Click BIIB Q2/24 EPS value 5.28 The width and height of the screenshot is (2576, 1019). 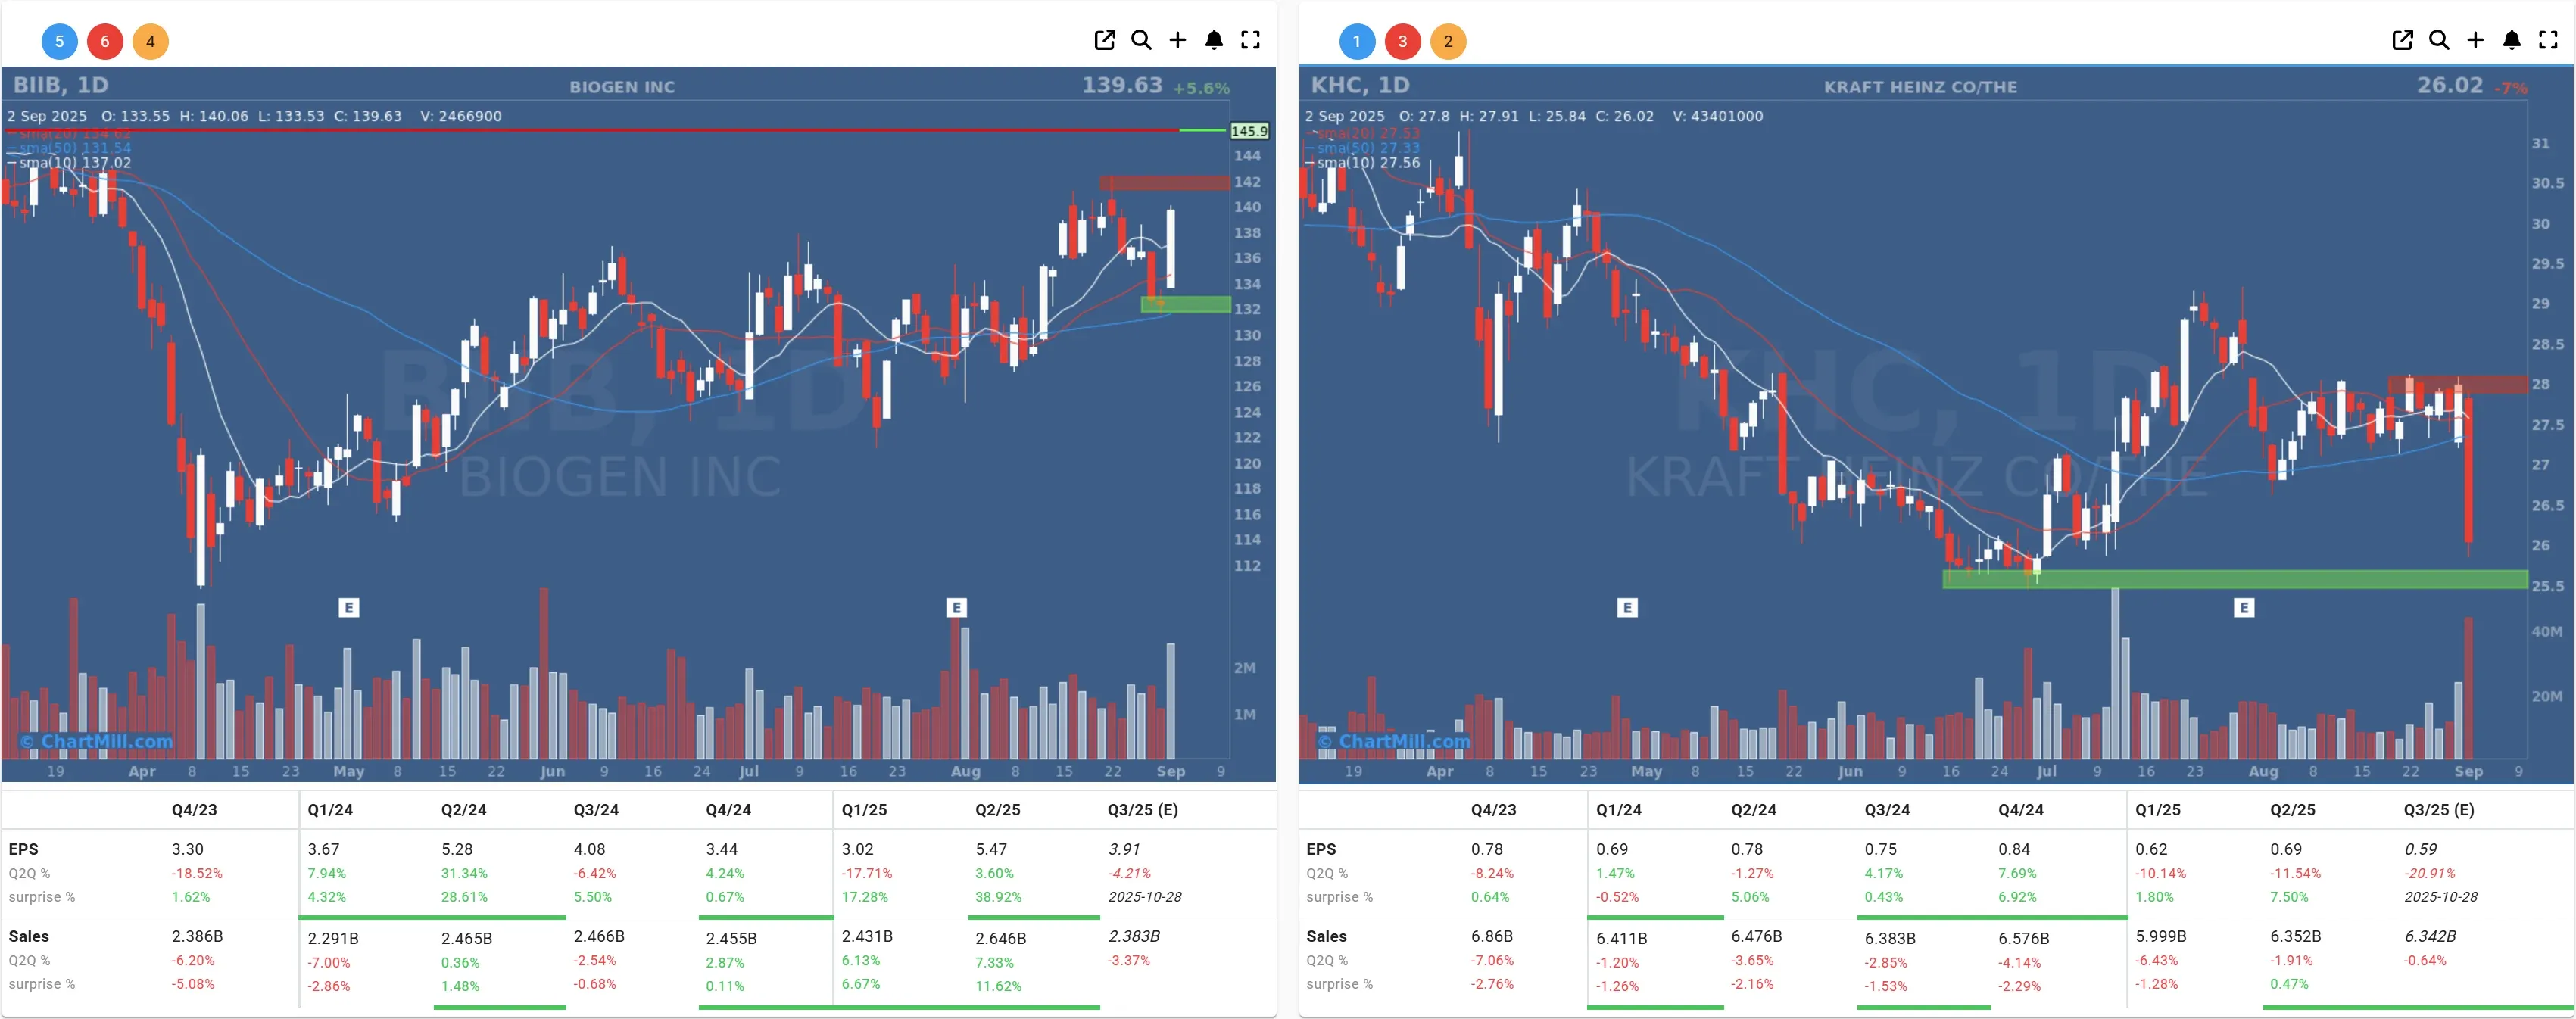point(457,849)
